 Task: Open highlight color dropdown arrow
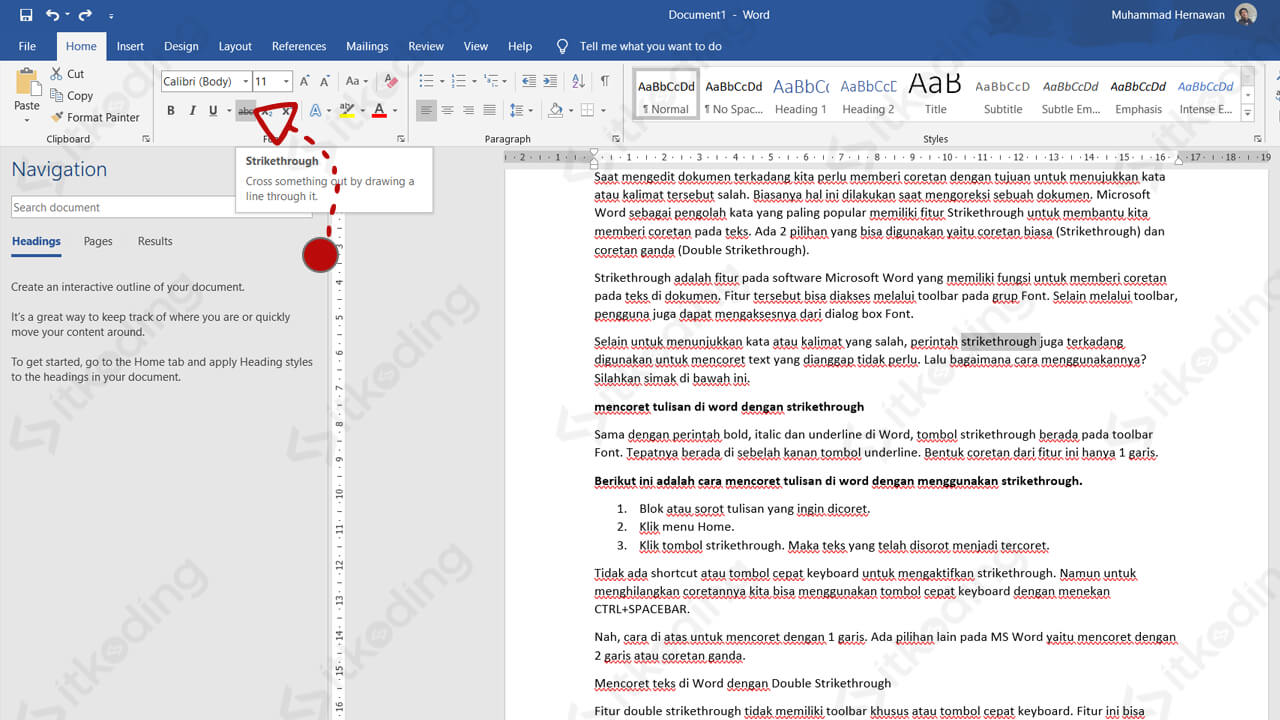pos(362,111)
